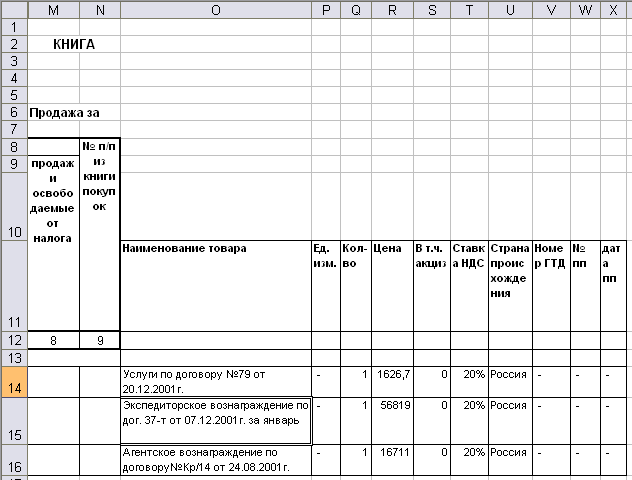Select row 6 header

pyautogui.click(x=14, y=112)
